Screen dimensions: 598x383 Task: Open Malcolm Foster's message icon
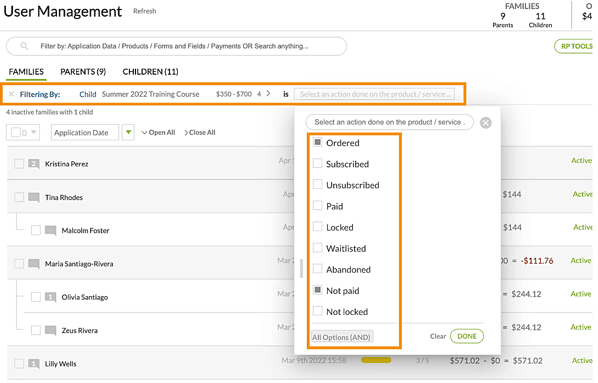point(51,231)
